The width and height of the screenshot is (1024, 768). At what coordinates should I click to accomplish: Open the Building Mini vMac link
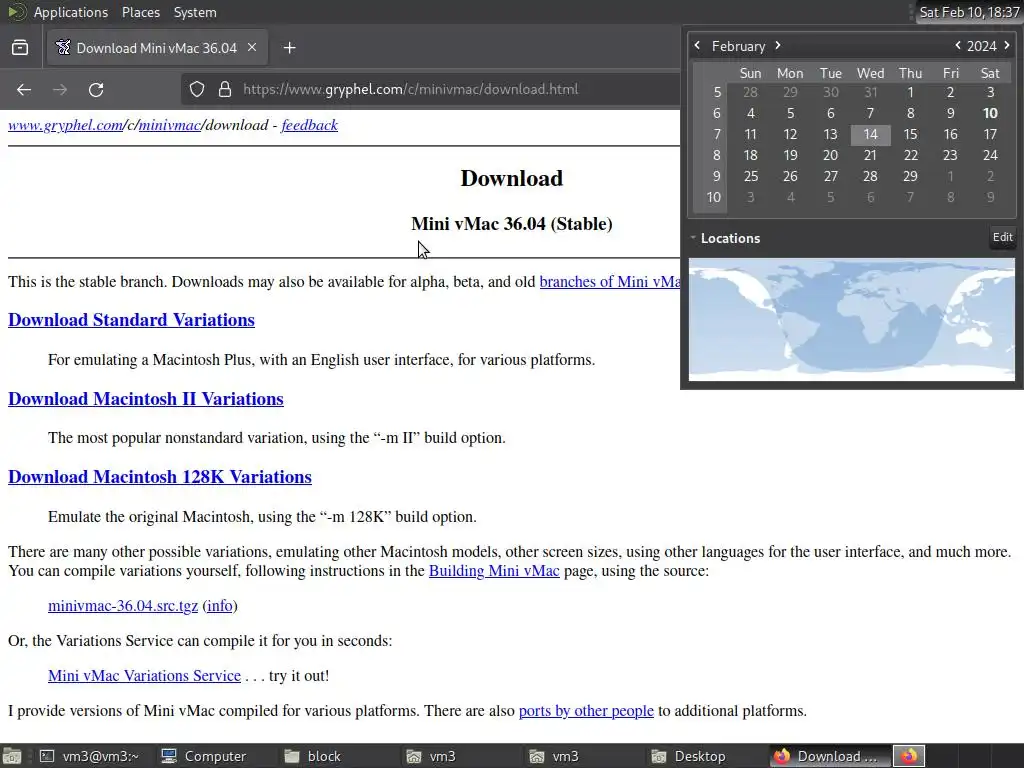pyautogui.click(x=494, y=571)
